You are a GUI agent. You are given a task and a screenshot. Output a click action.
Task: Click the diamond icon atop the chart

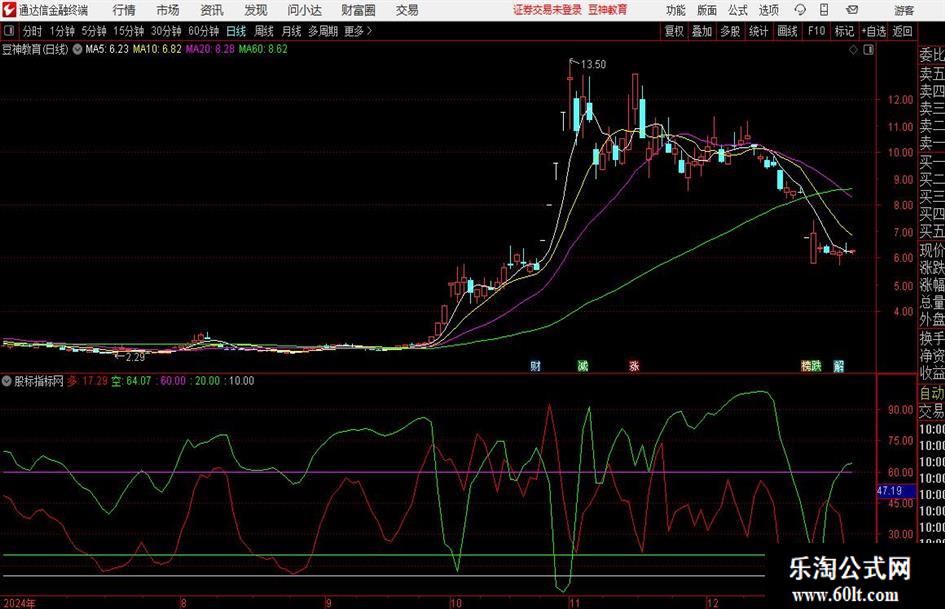point(853,49)
